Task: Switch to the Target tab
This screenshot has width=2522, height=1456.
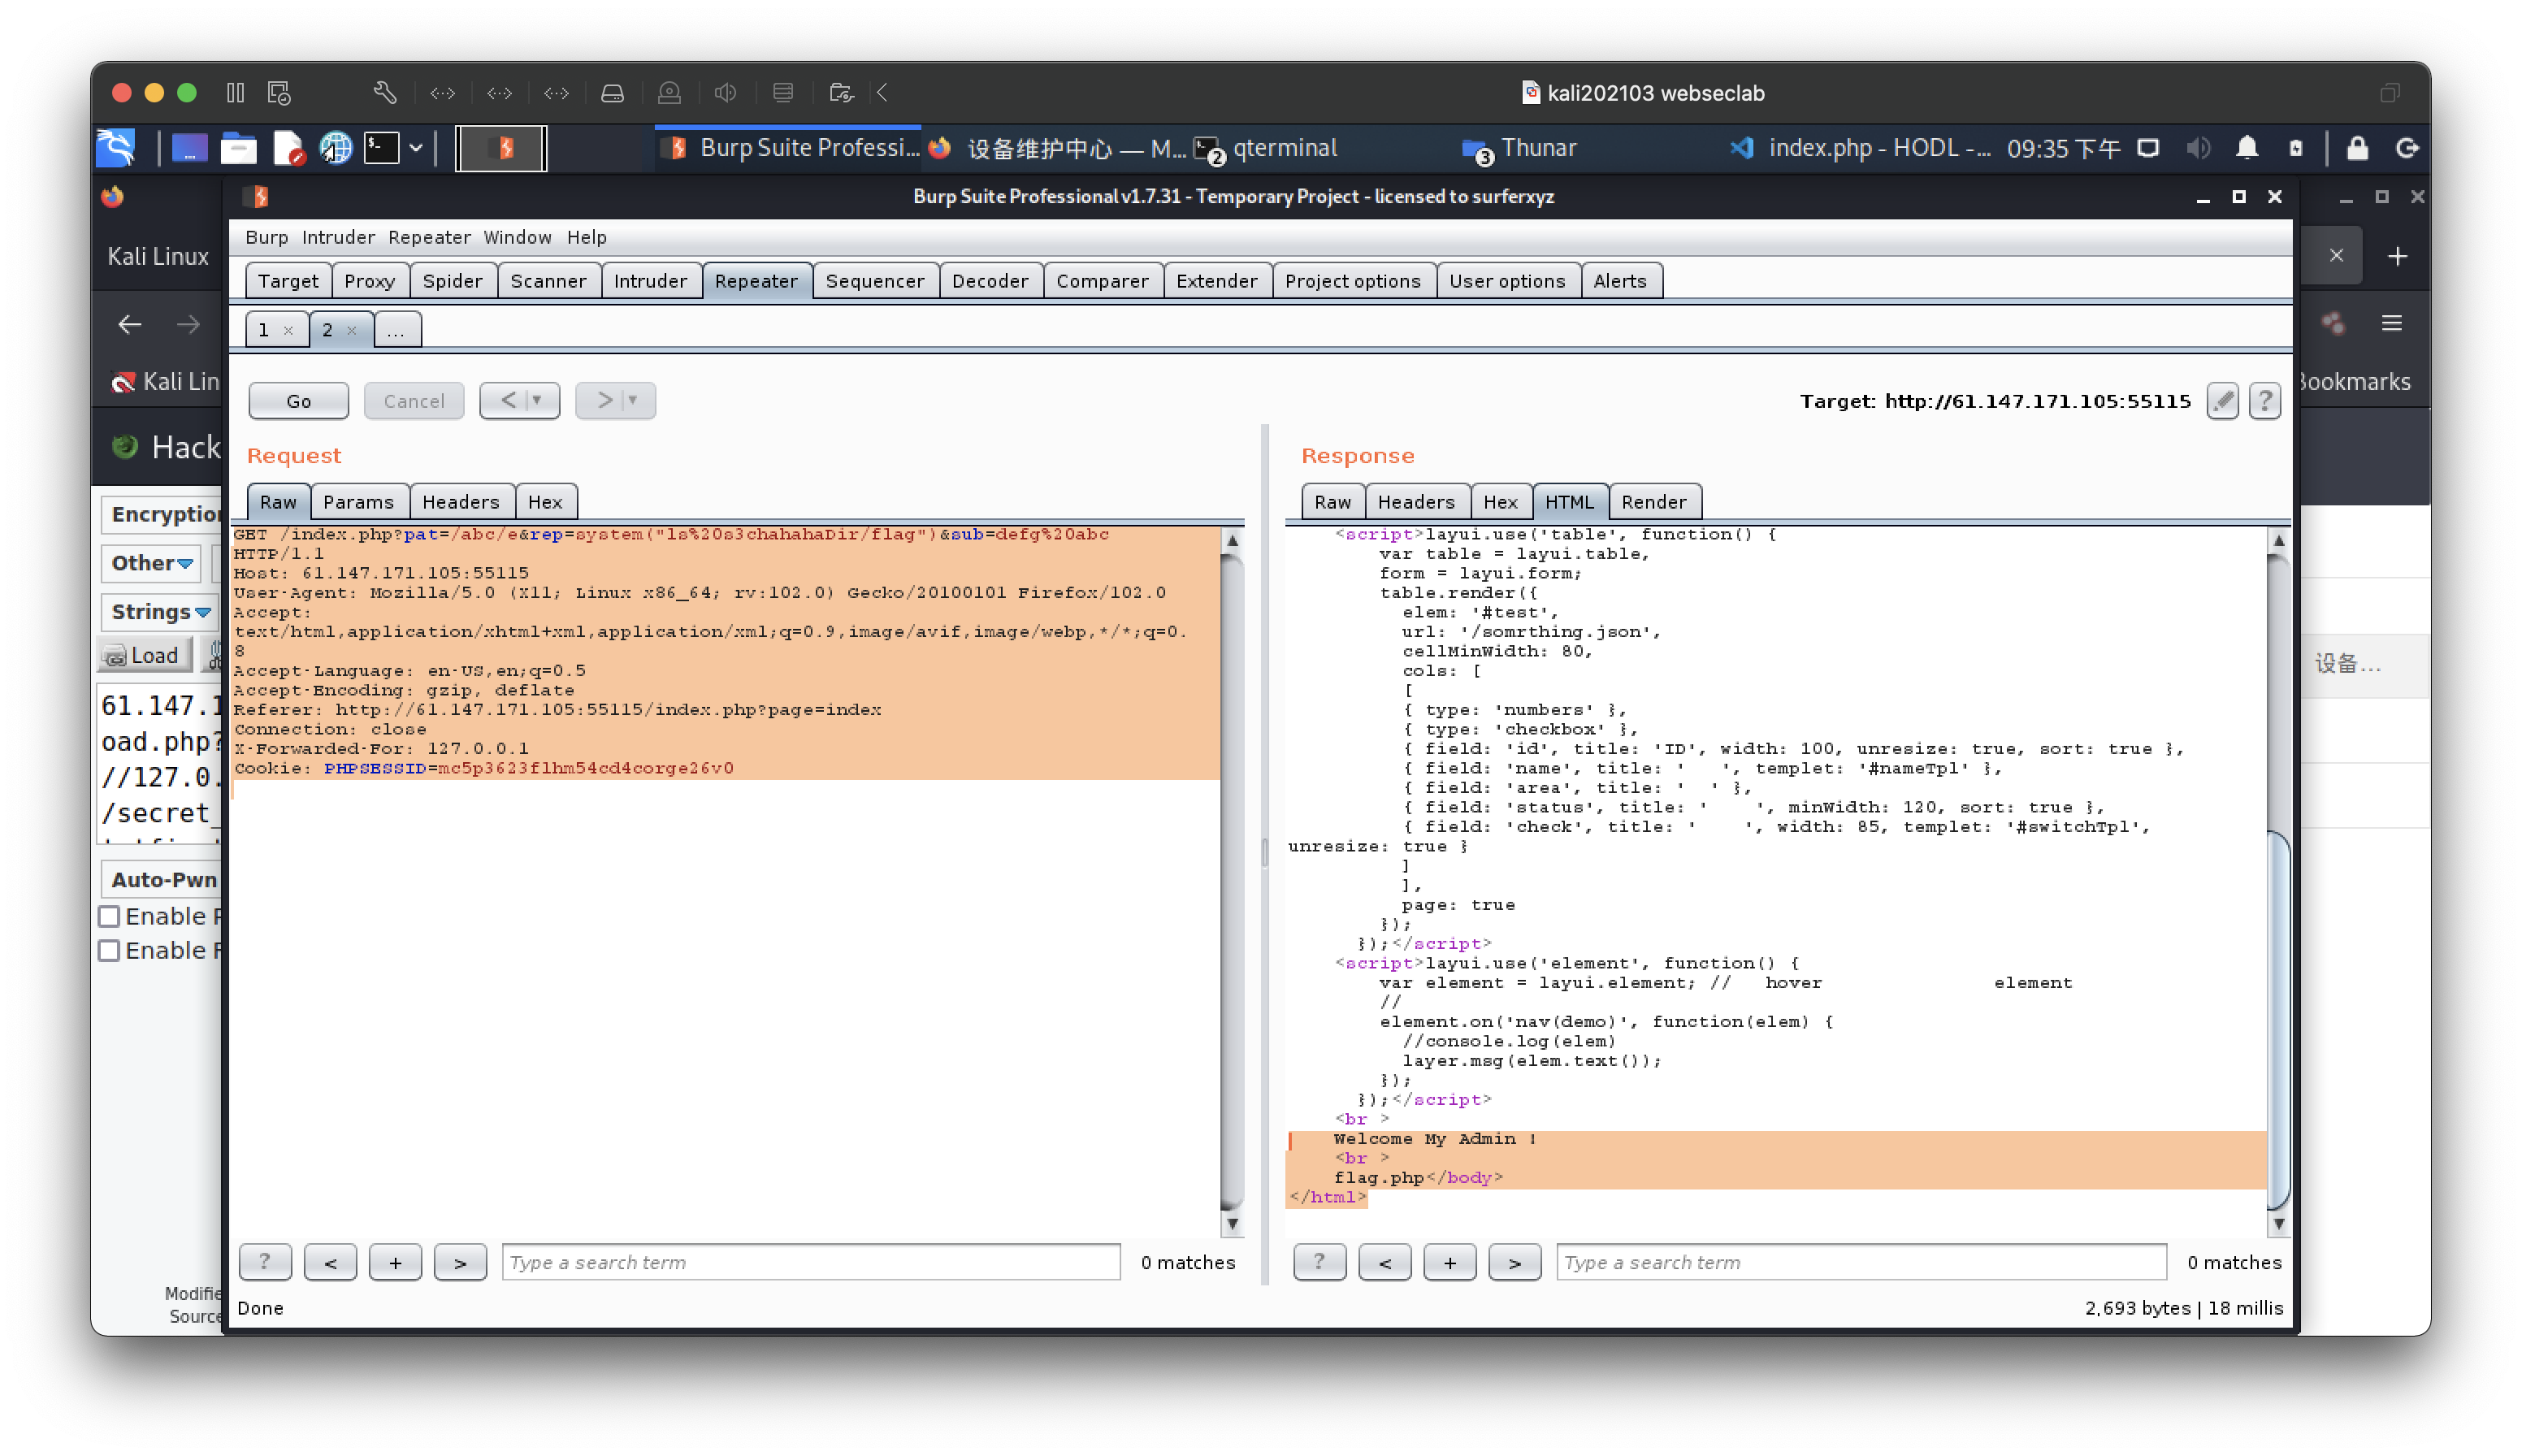Action: 288,281
